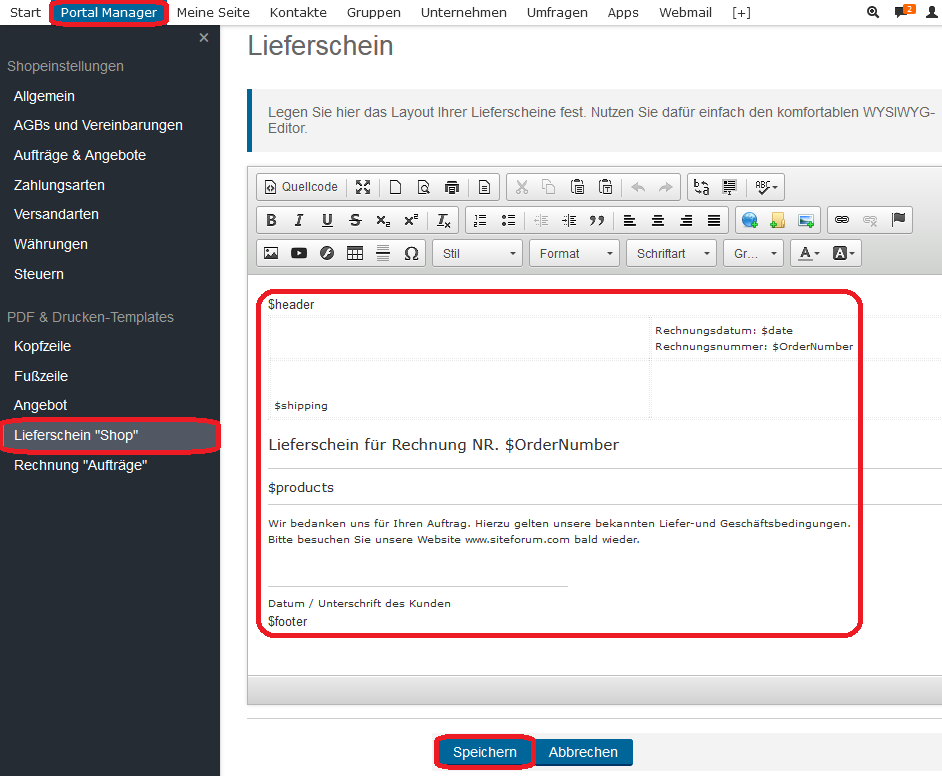This screenshot has width=942, height=776.
Task: Toggle superscript formatting
Action: 411,220
